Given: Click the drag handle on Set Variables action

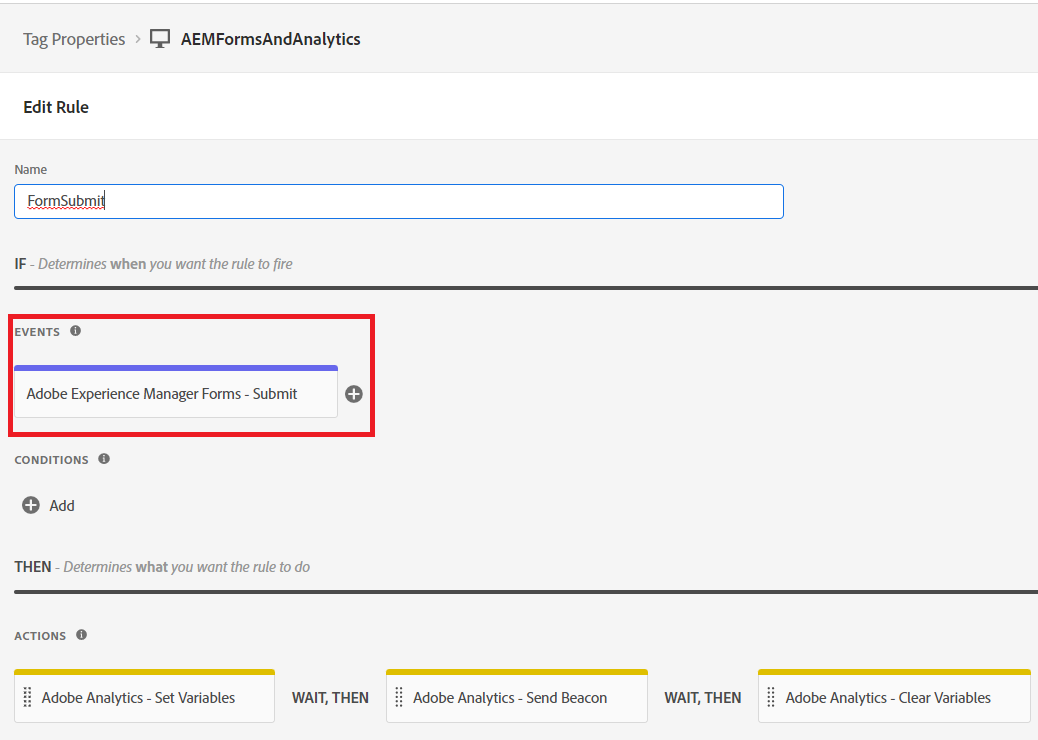Looking at the screenshot, I should coord(28,698).
